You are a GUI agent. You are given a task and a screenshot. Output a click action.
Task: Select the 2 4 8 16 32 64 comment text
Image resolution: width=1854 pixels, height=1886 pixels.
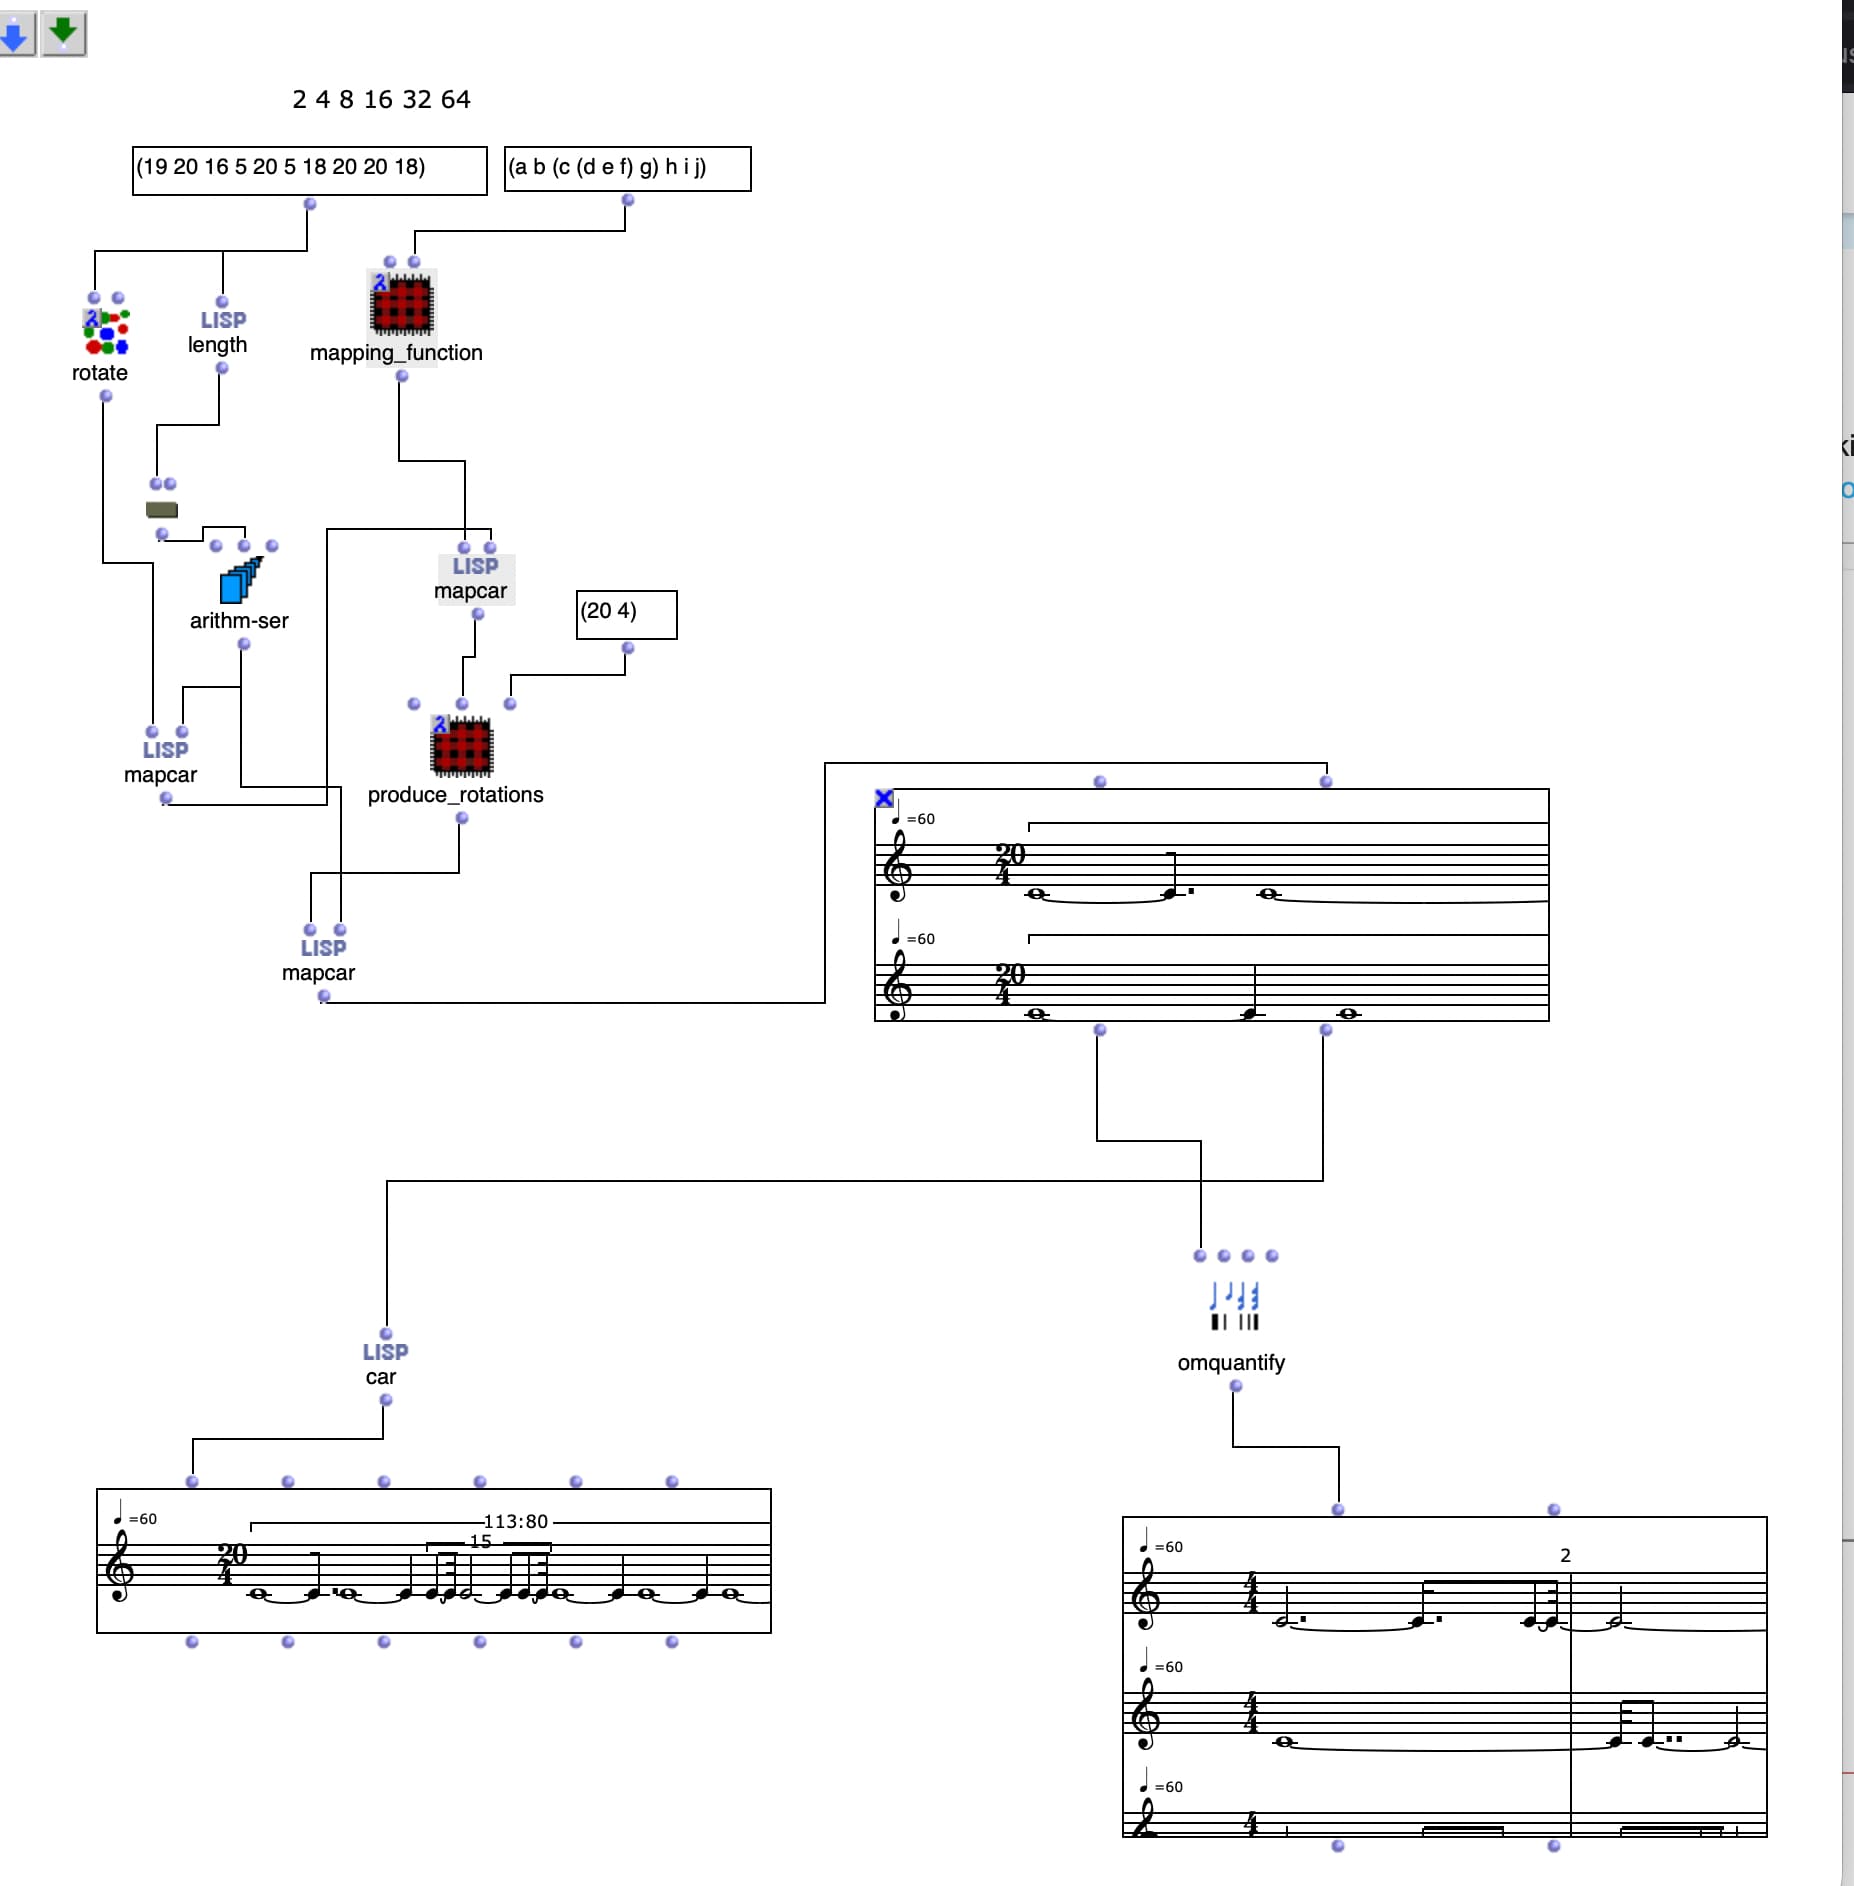[381, 99]
